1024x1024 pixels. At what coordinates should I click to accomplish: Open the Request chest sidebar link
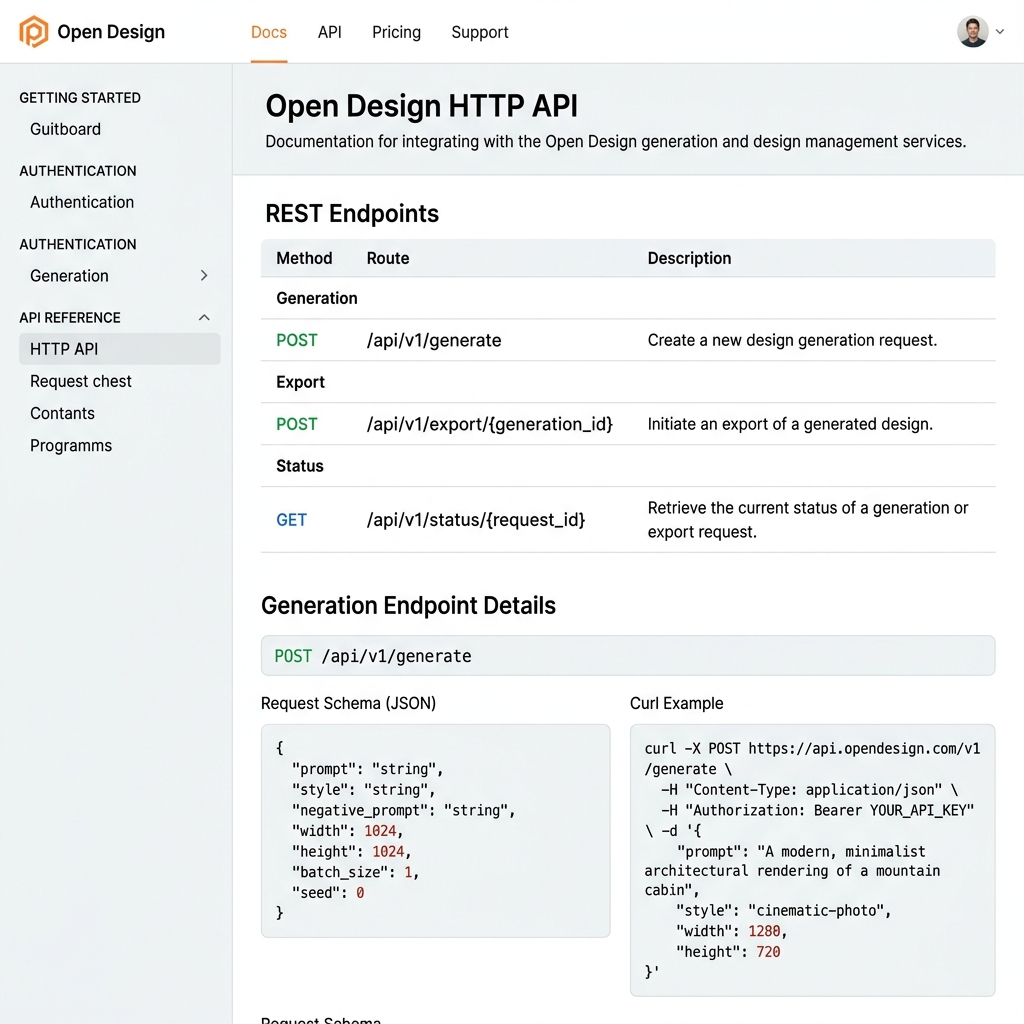click(81, 381)
